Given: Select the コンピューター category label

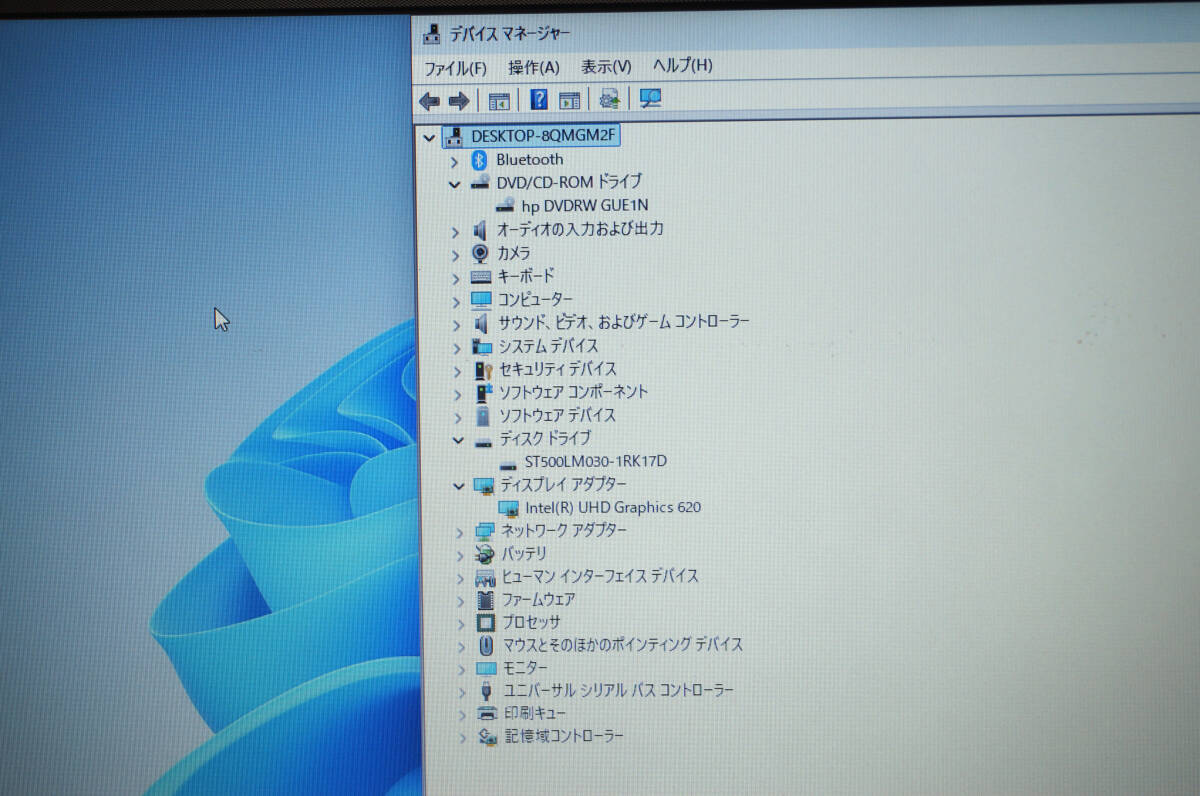Looking at the screenshot, I should (x=535, y=299).
